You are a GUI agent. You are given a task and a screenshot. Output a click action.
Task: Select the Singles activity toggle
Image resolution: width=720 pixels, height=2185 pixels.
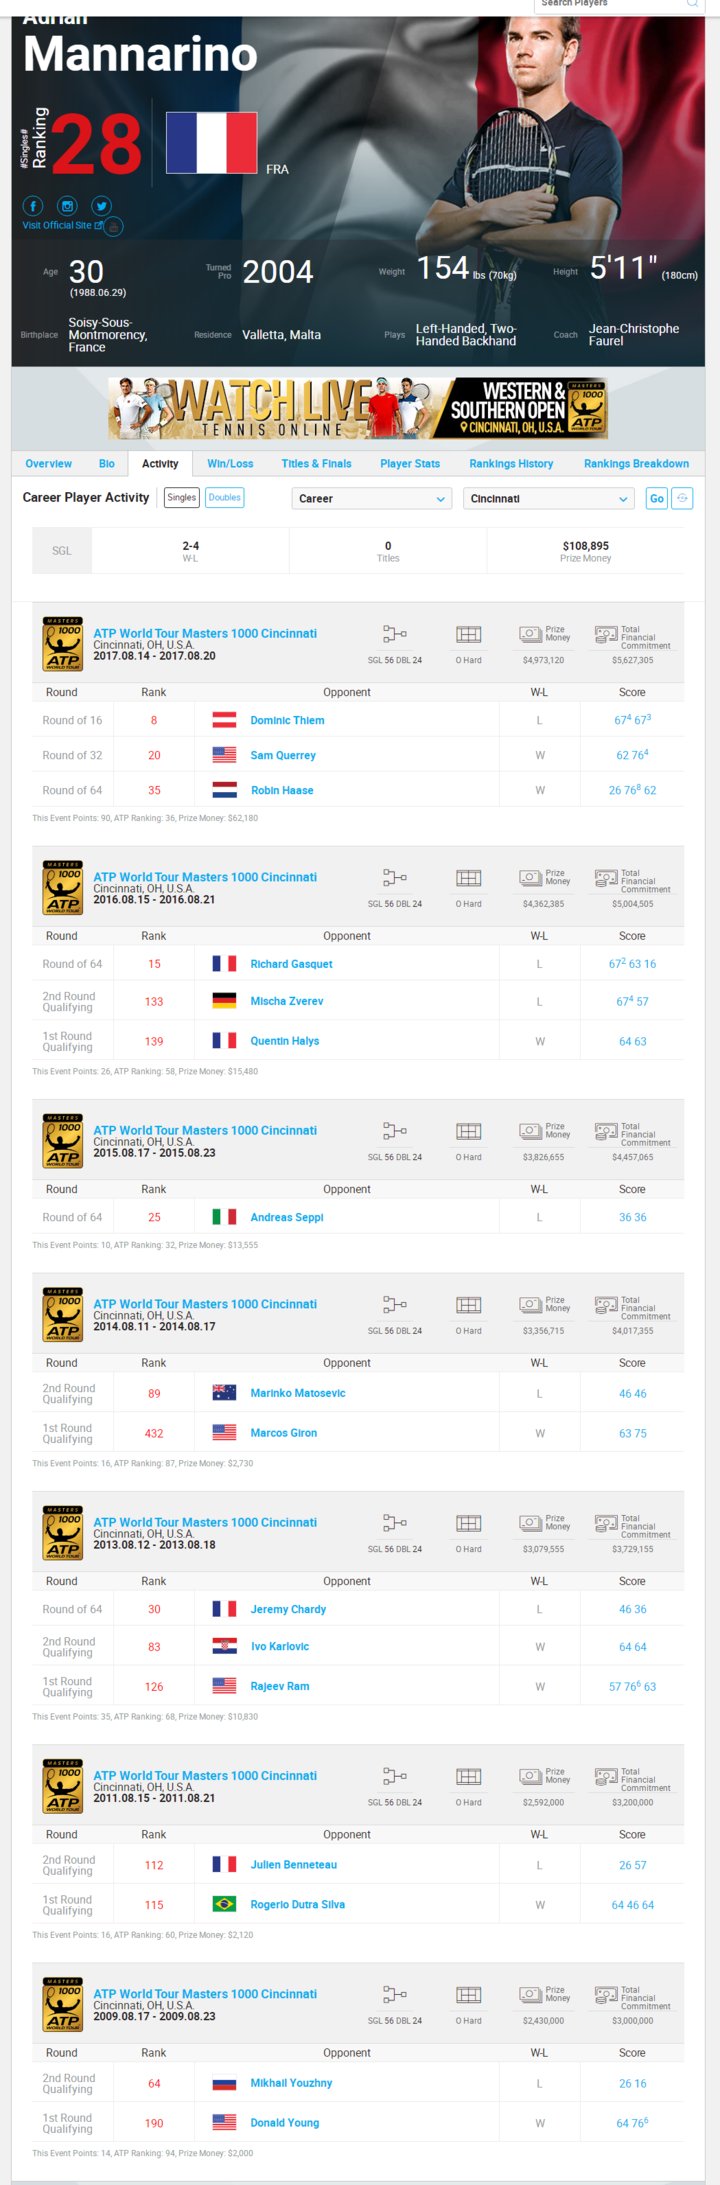[181, 497]
